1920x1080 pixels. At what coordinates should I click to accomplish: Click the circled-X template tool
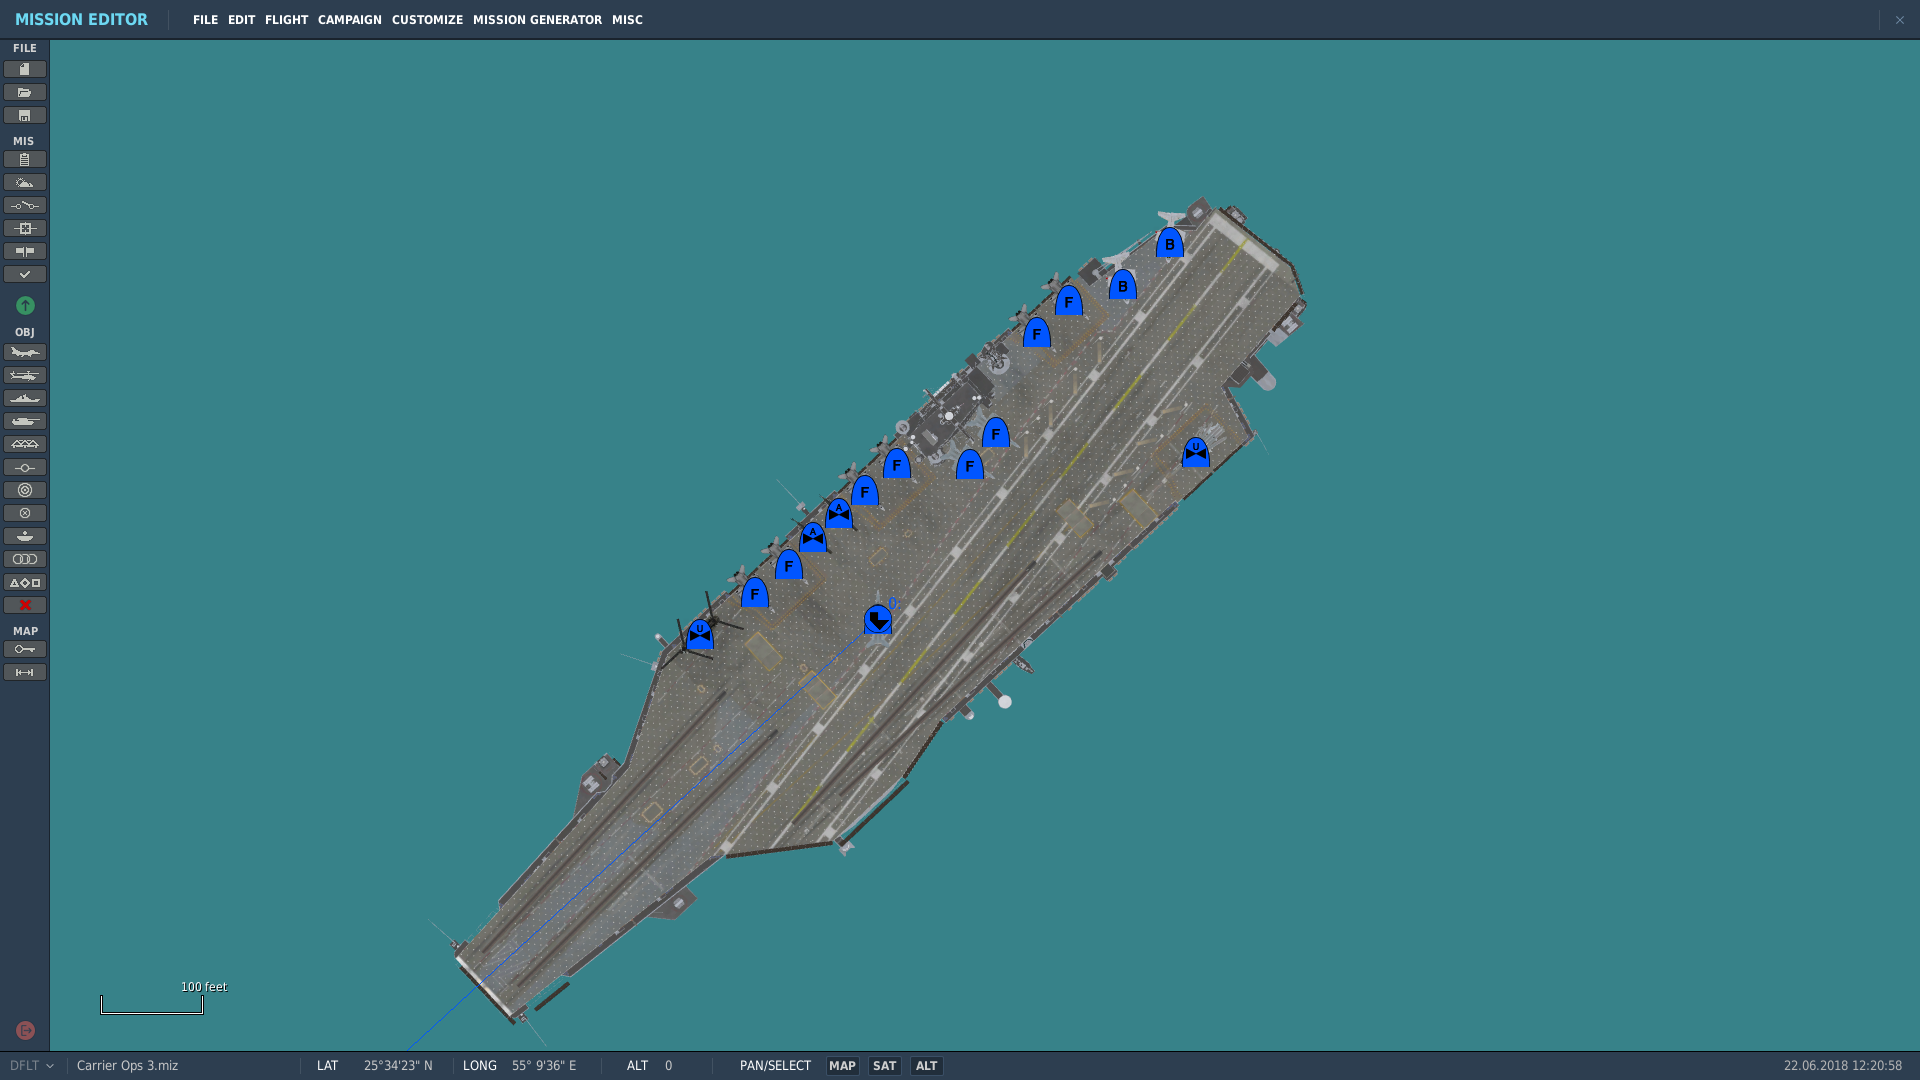pos(25,513)
